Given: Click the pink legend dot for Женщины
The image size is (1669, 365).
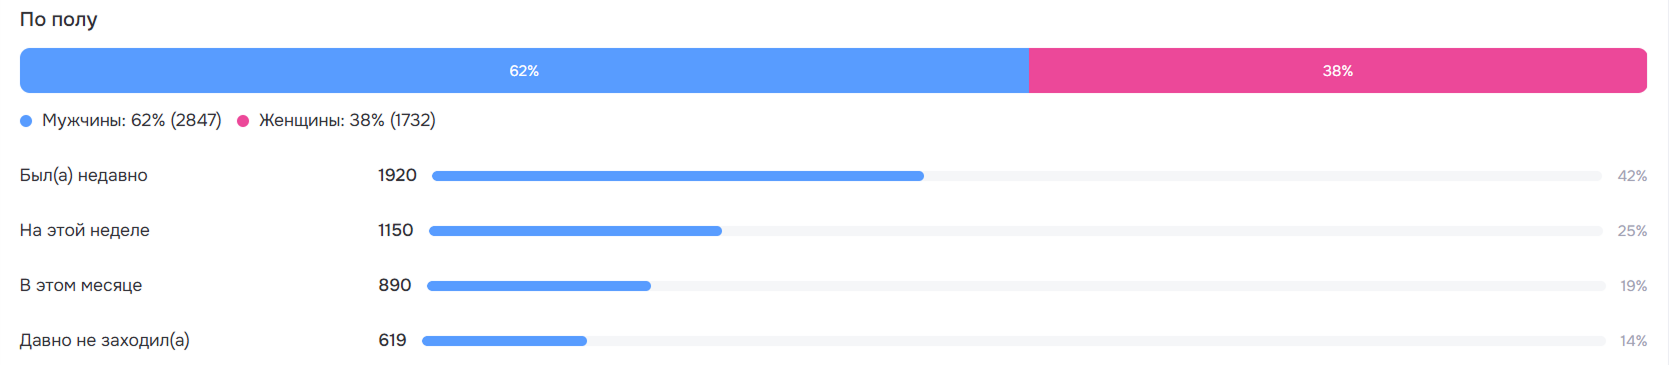Looking at the screenshot, I should pyautogui.click(x=243, y=121).
